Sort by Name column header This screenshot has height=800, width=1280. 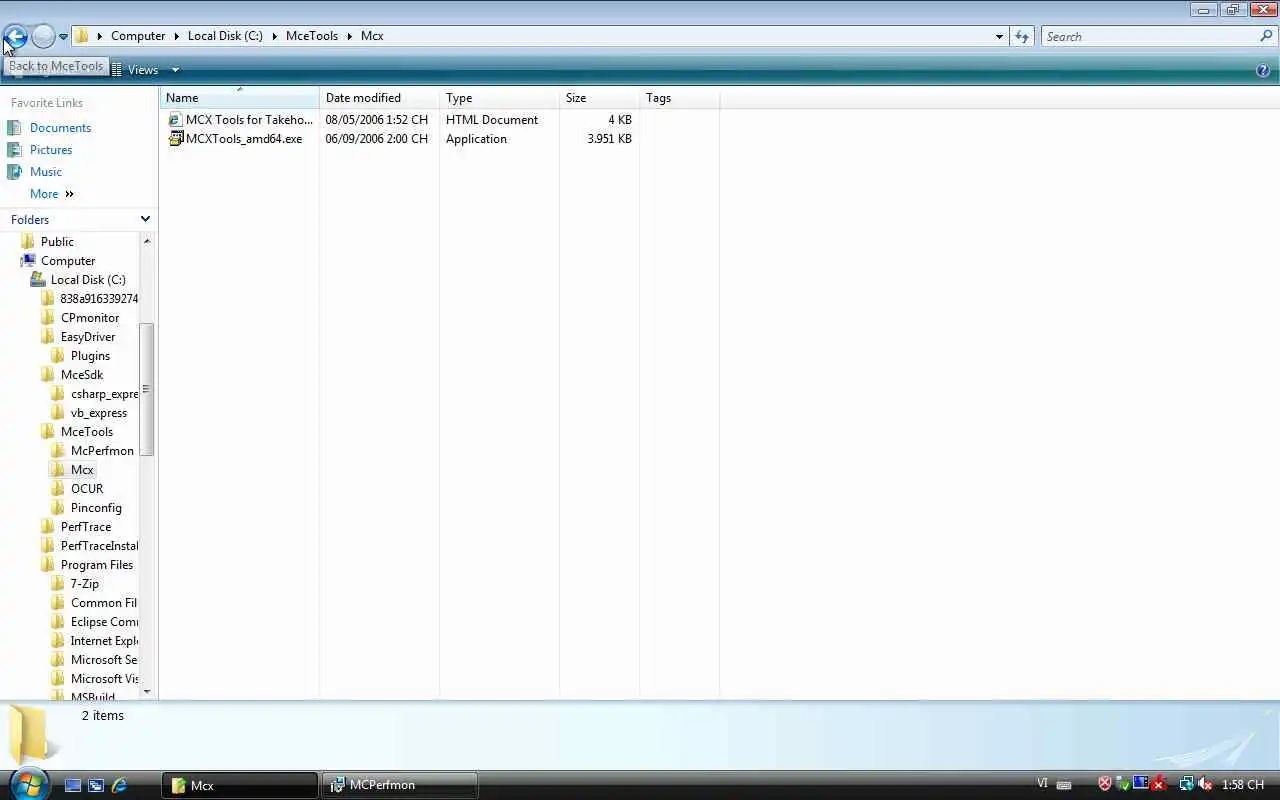point(239,98)
